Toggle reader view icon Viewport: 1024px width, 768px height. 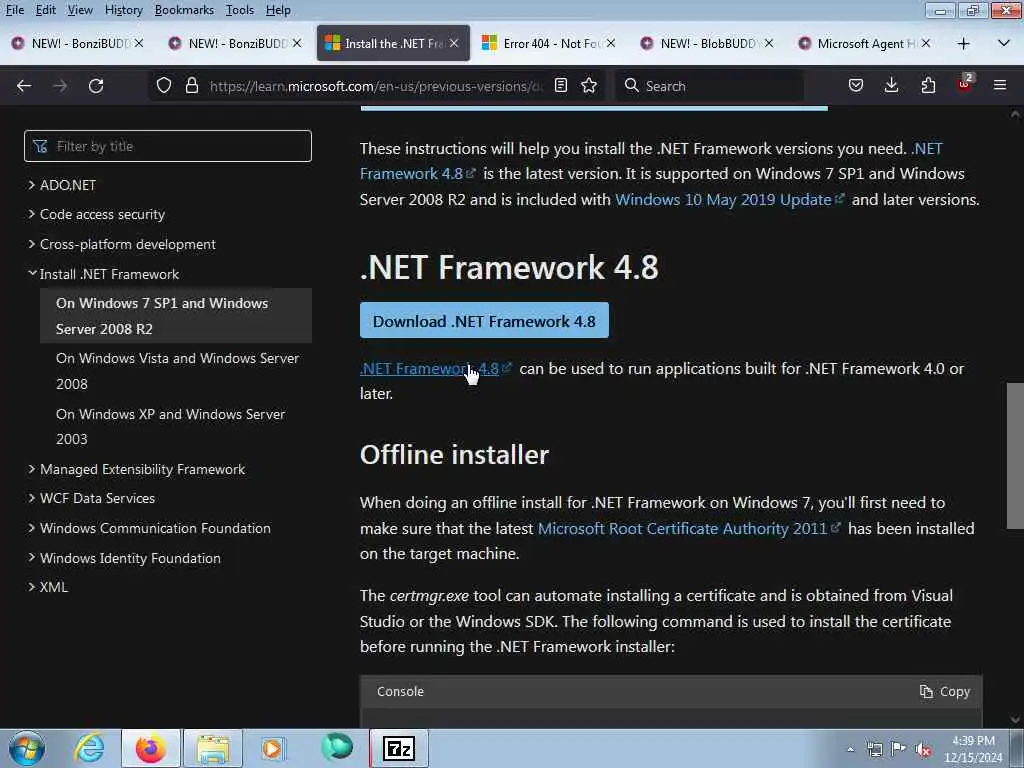coord(560,86)
